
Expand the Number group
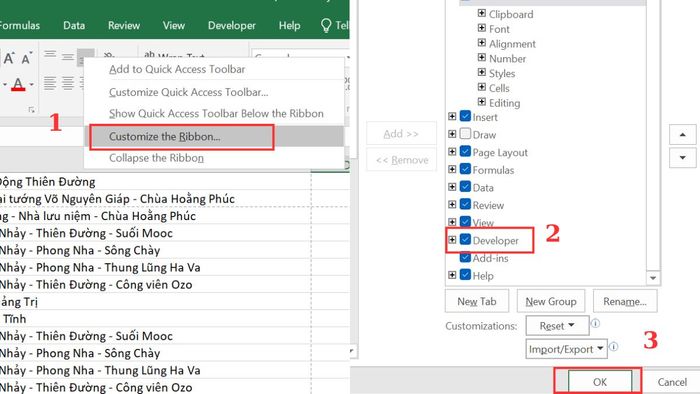pyautogui.click(x=482, y=57)
